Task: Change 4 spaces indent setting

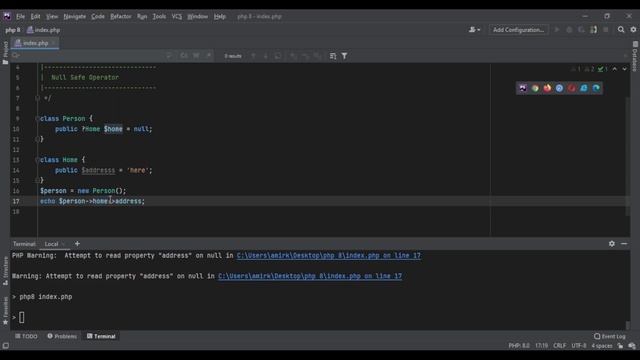Action: [x=602, y=346]
